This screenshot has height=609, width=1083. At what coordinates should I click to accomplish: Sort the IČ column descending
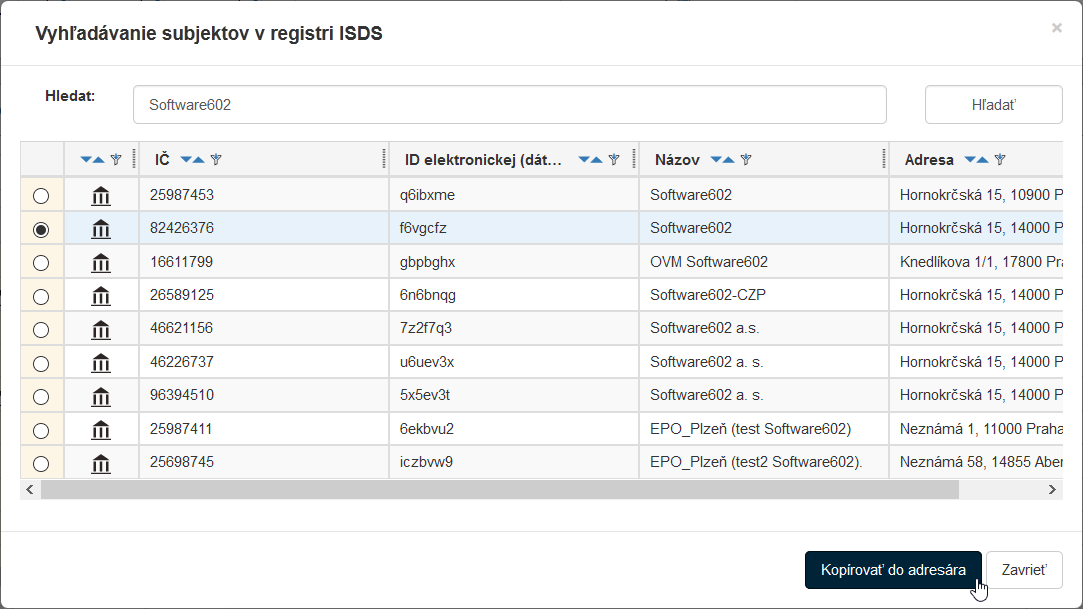coord(186,160)
